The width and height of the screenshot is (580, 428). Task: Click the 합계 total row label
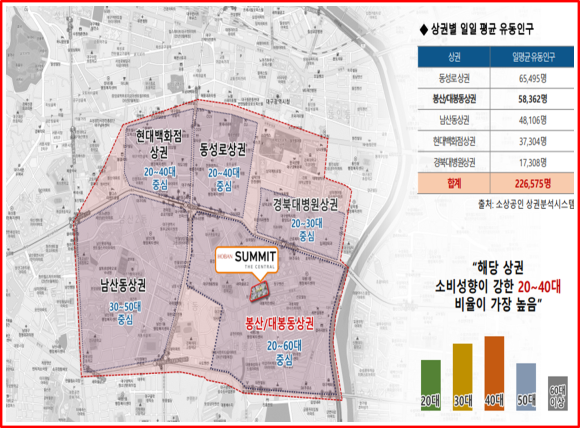click(x=454, y=183)
